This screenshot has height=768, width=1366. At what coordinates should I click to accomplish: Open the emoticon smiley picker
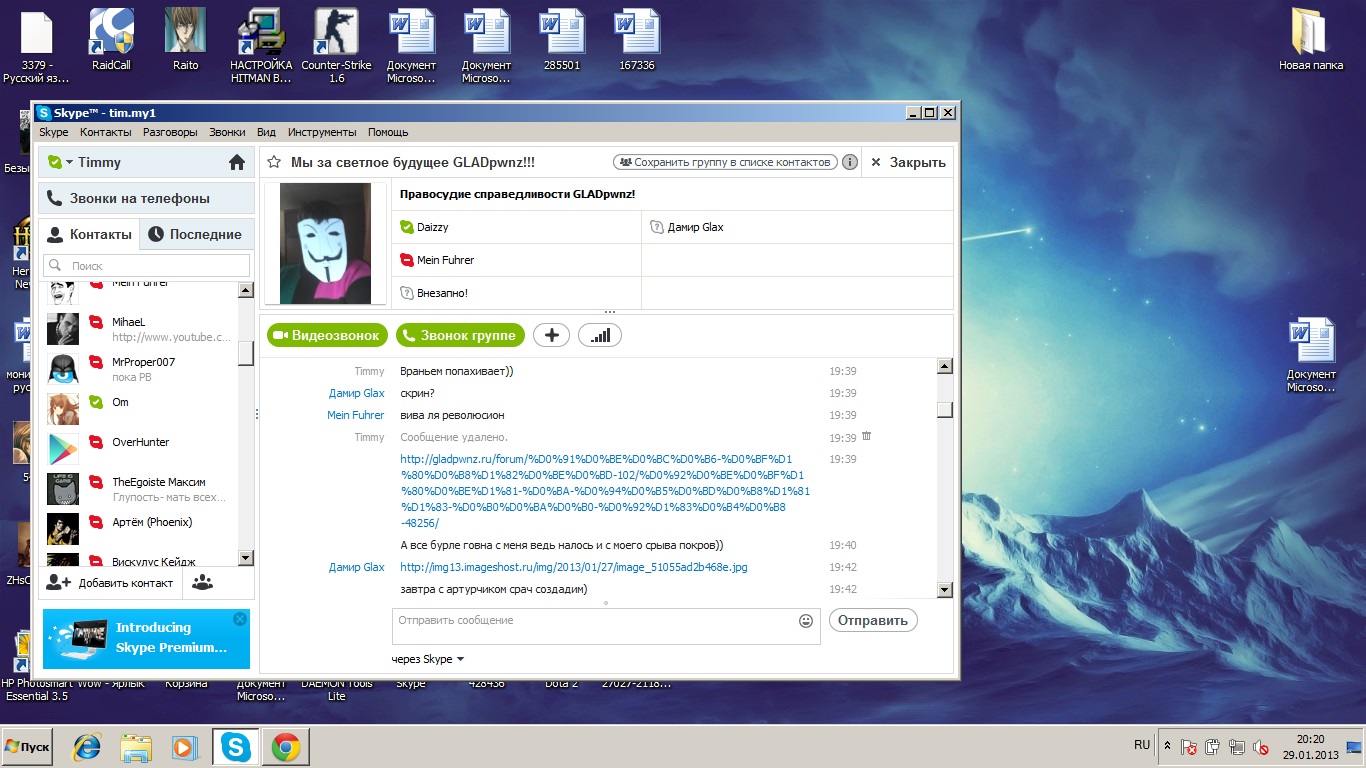click(x=806, y=621)
